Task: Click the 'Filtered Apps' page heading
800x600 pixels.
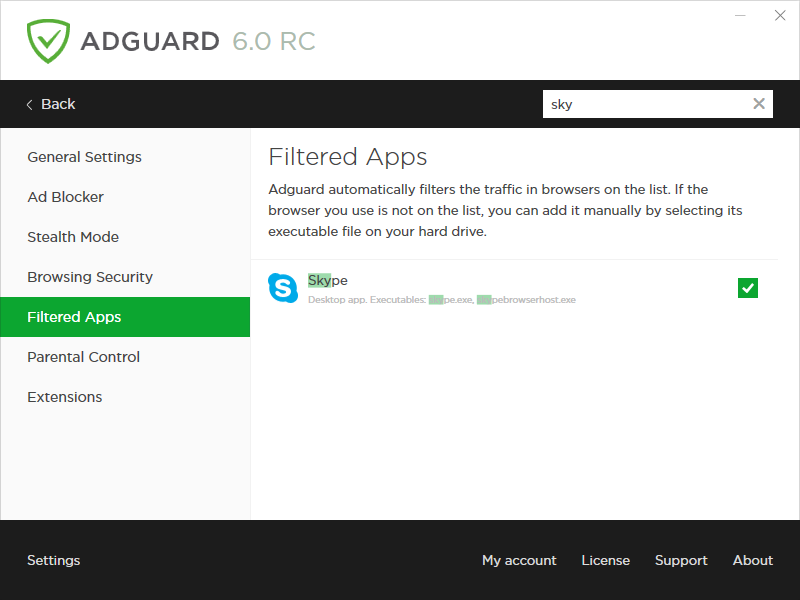Action: click(347, 157)
